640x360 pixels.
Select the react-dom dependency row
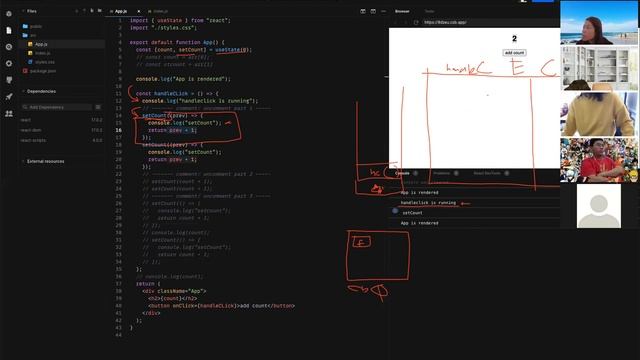click(x=61, y=130)
